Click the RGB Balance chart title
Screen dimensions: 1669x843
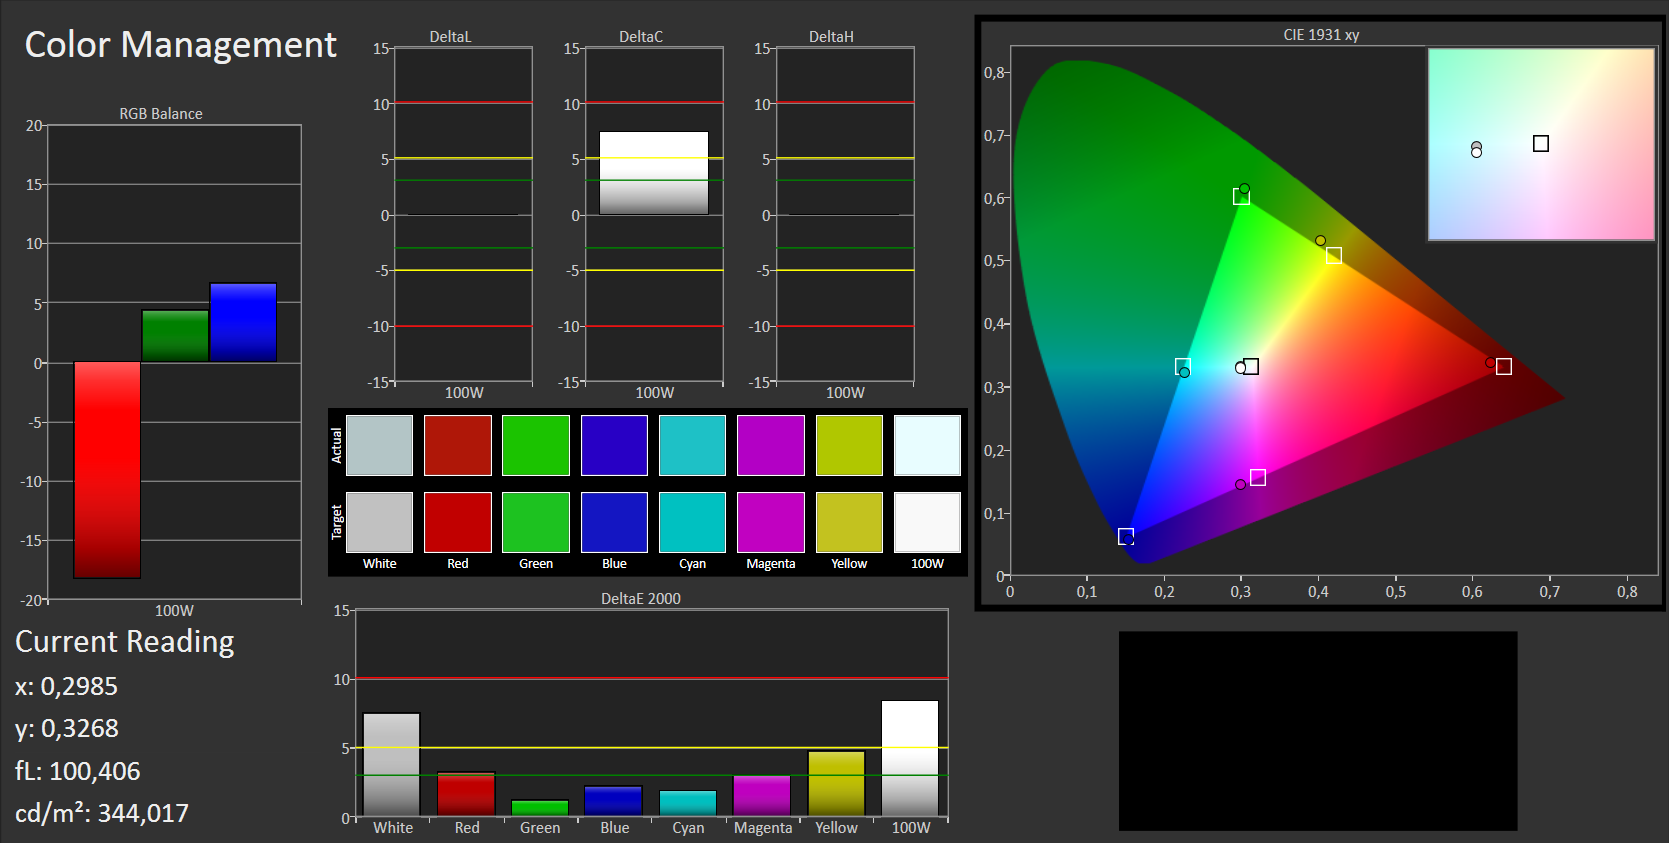coord(161,114)
